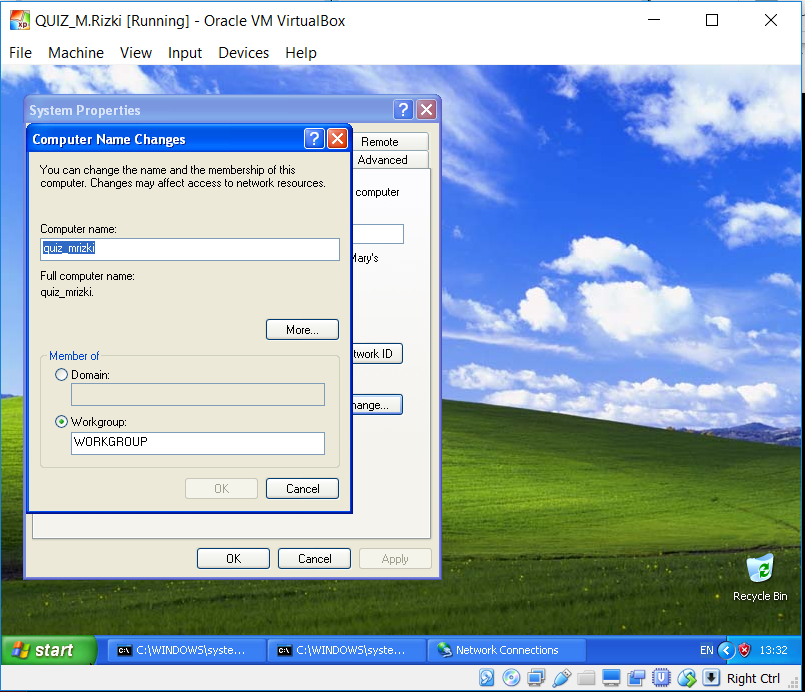Open the Machine menu
Screen dimensions: 805x692
click(76, 53)
